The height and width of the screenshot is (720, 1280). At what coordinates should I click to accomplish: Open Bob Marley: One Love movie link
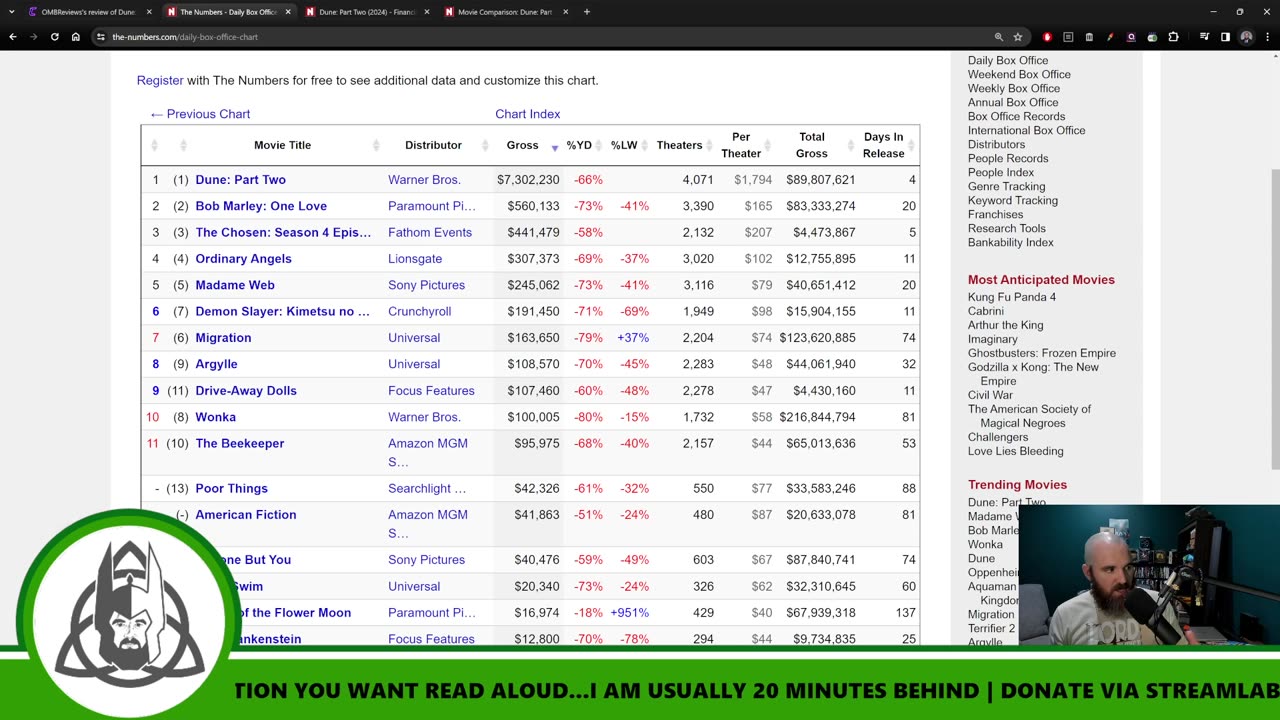(261, 206)
